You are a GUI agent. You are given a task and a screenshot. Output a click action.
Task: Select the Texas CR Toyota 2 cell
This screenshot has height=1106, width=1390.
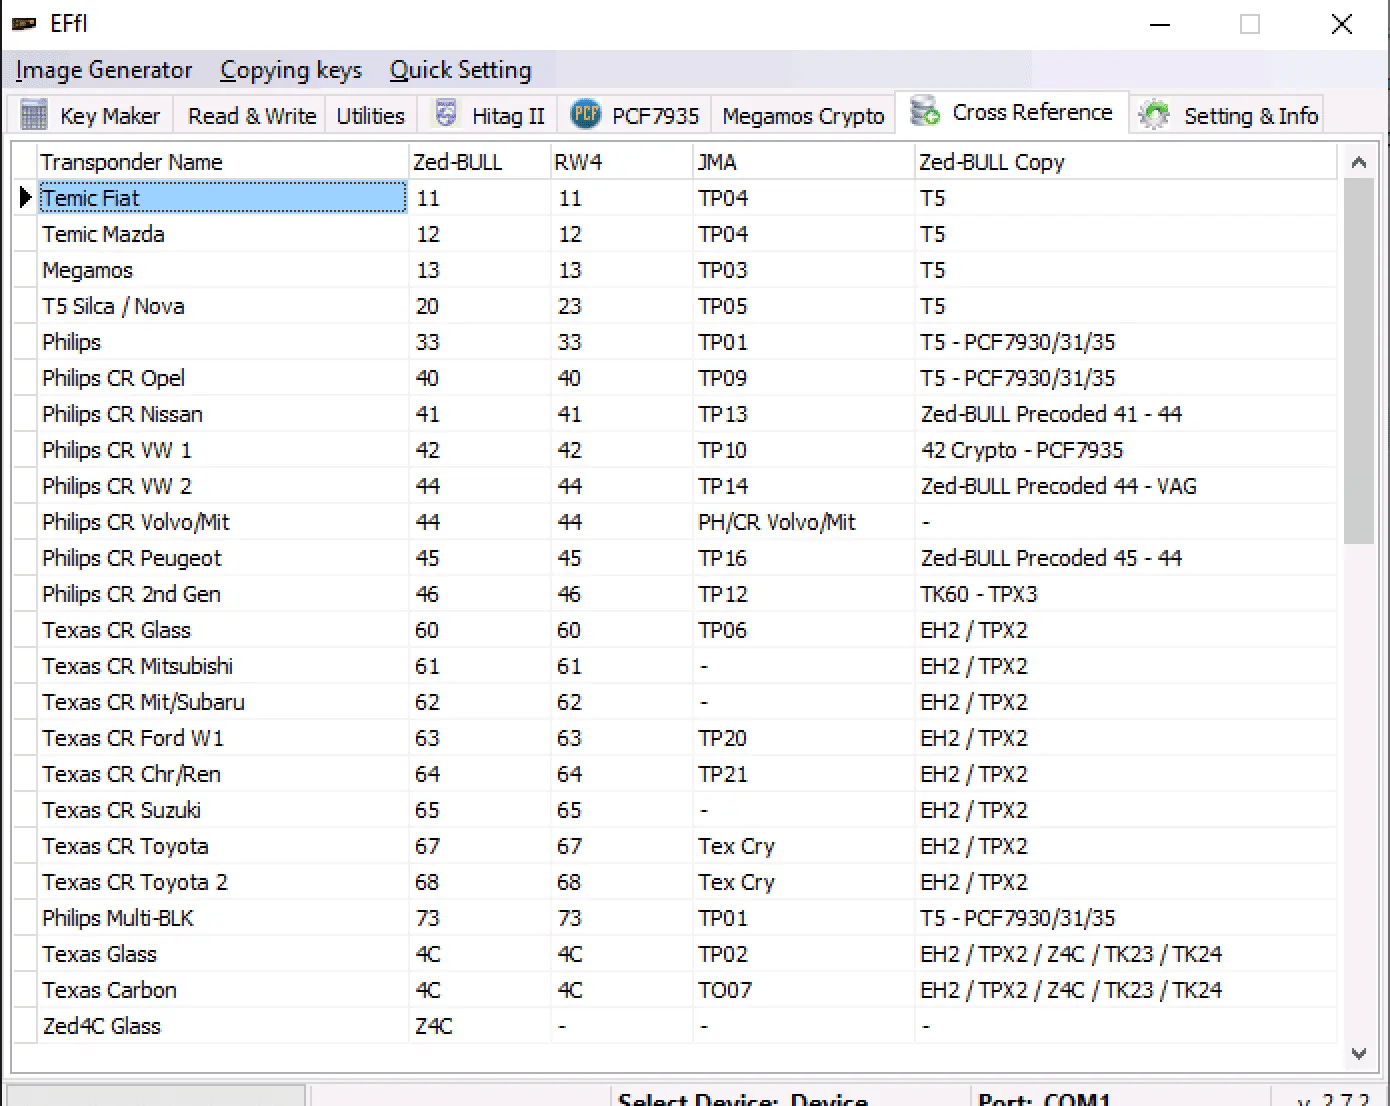(x=223, y=882)
